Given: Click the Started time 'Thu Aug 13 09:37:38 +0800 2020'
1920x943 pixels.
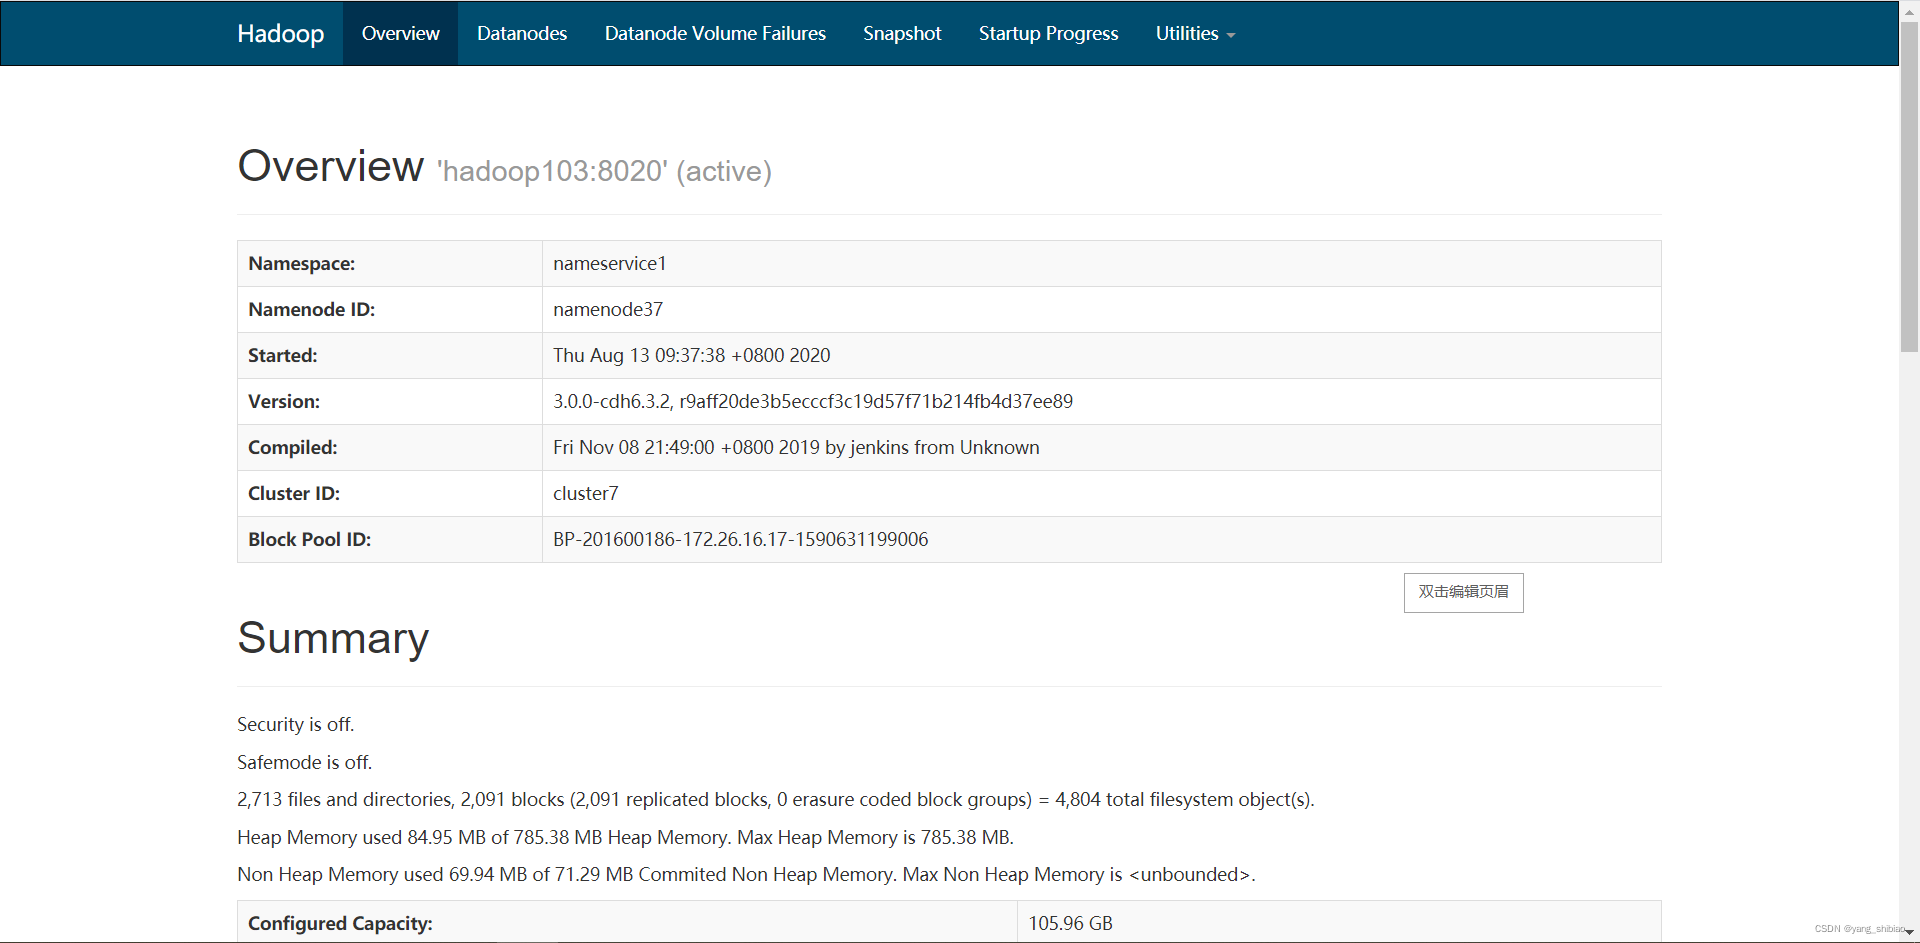Looking at the screenshot, I should point(692,356).
